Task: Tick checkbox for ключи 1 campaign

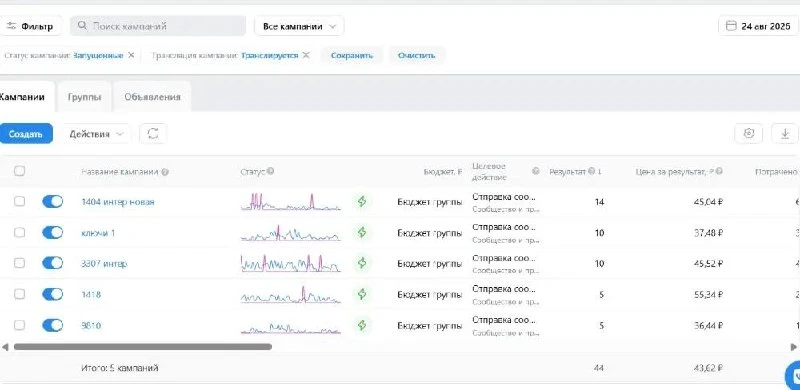Action: click(19, 232)
